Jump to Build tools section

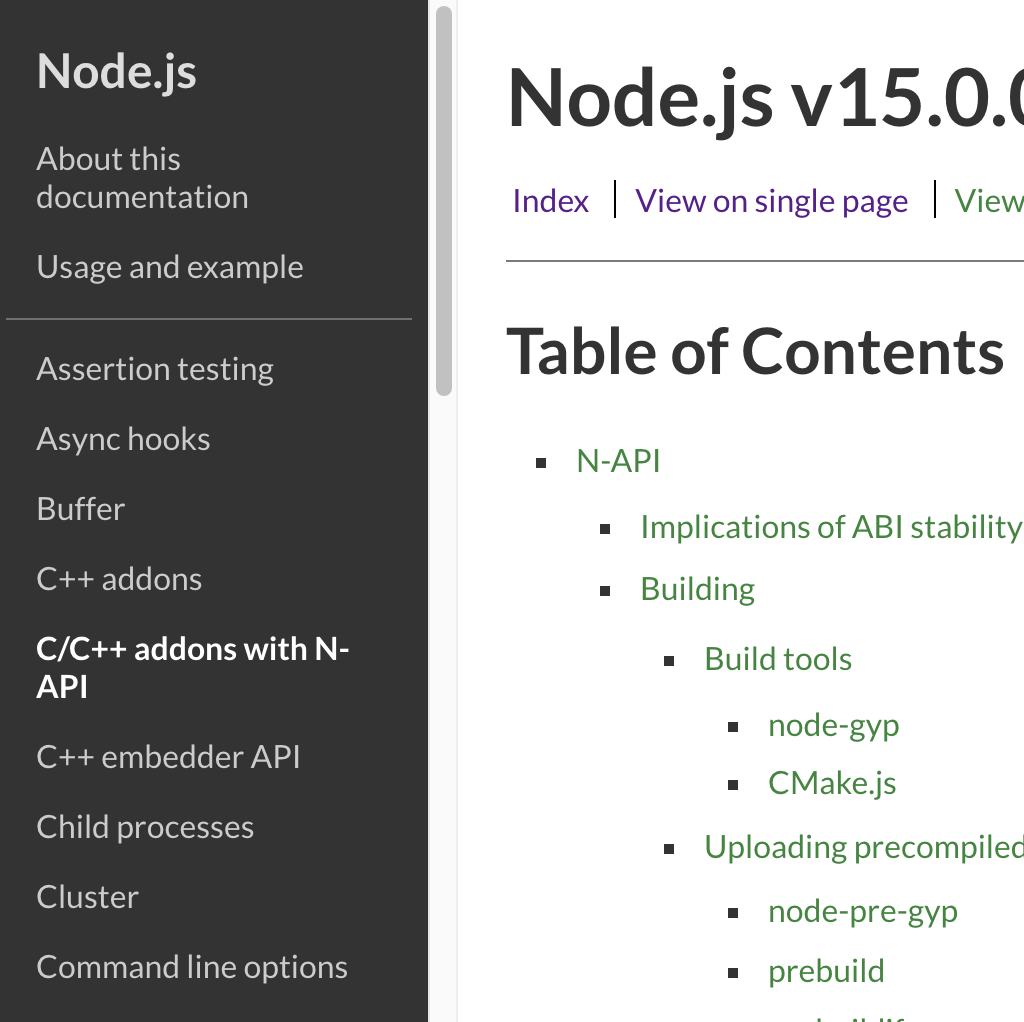click(778, 659)
